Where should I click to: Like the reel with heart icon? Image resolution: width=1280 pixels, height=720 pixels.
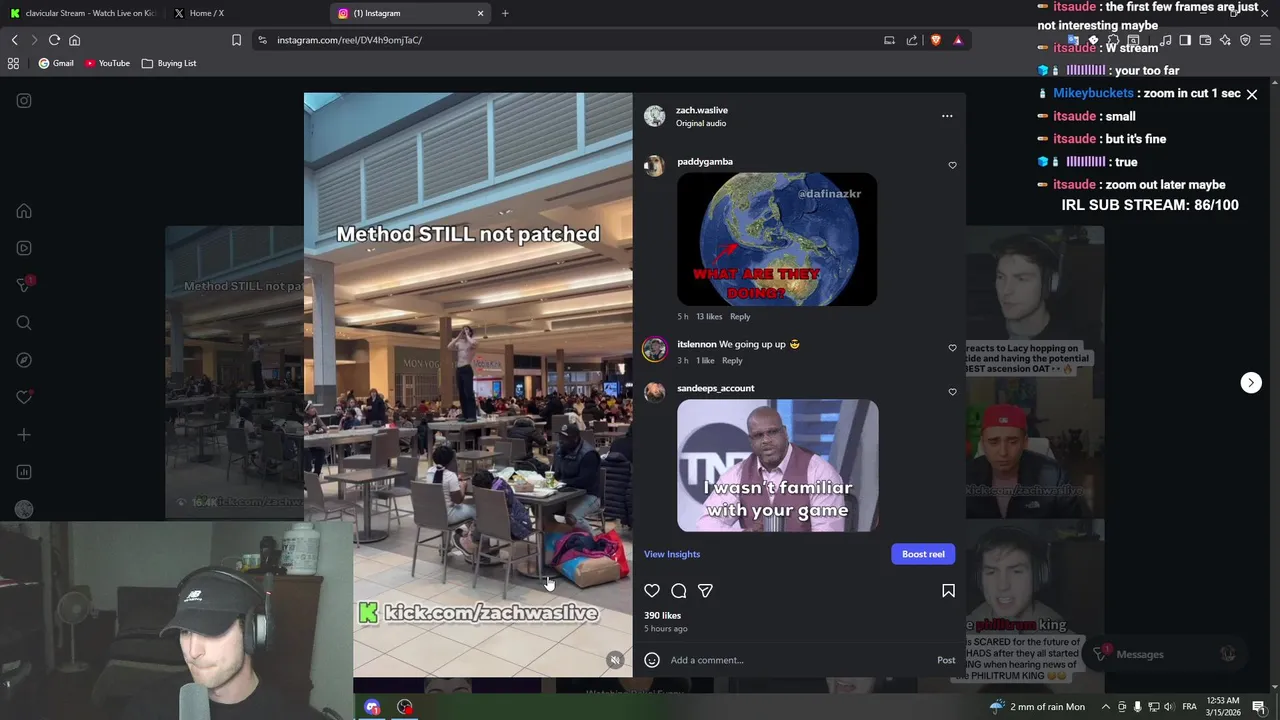[652, 591]
